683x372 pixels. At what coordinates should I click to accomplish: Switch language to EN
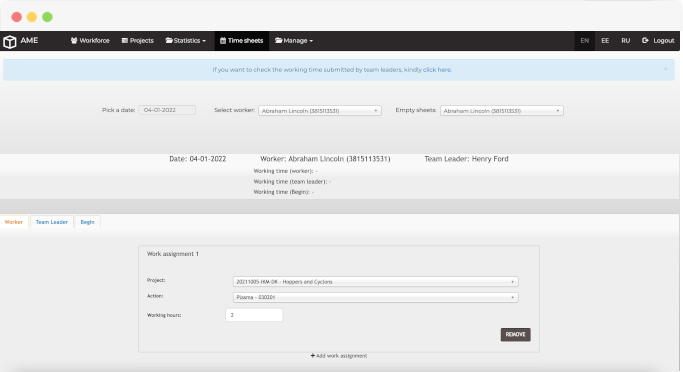[x=585, y=41]
